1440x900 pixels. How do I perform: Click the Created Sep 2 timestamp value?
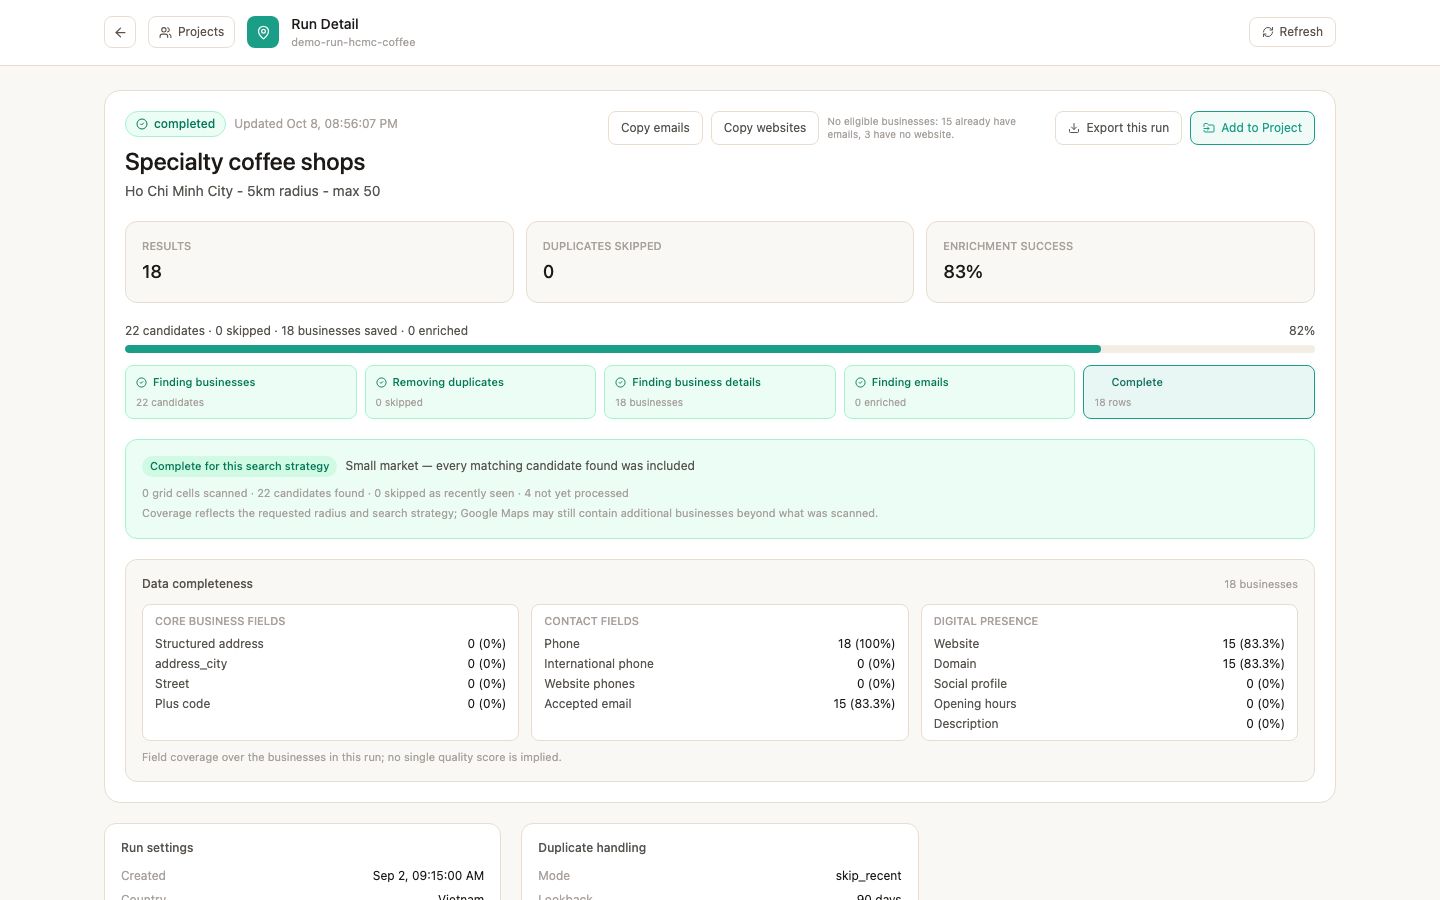tap(428, 876)
